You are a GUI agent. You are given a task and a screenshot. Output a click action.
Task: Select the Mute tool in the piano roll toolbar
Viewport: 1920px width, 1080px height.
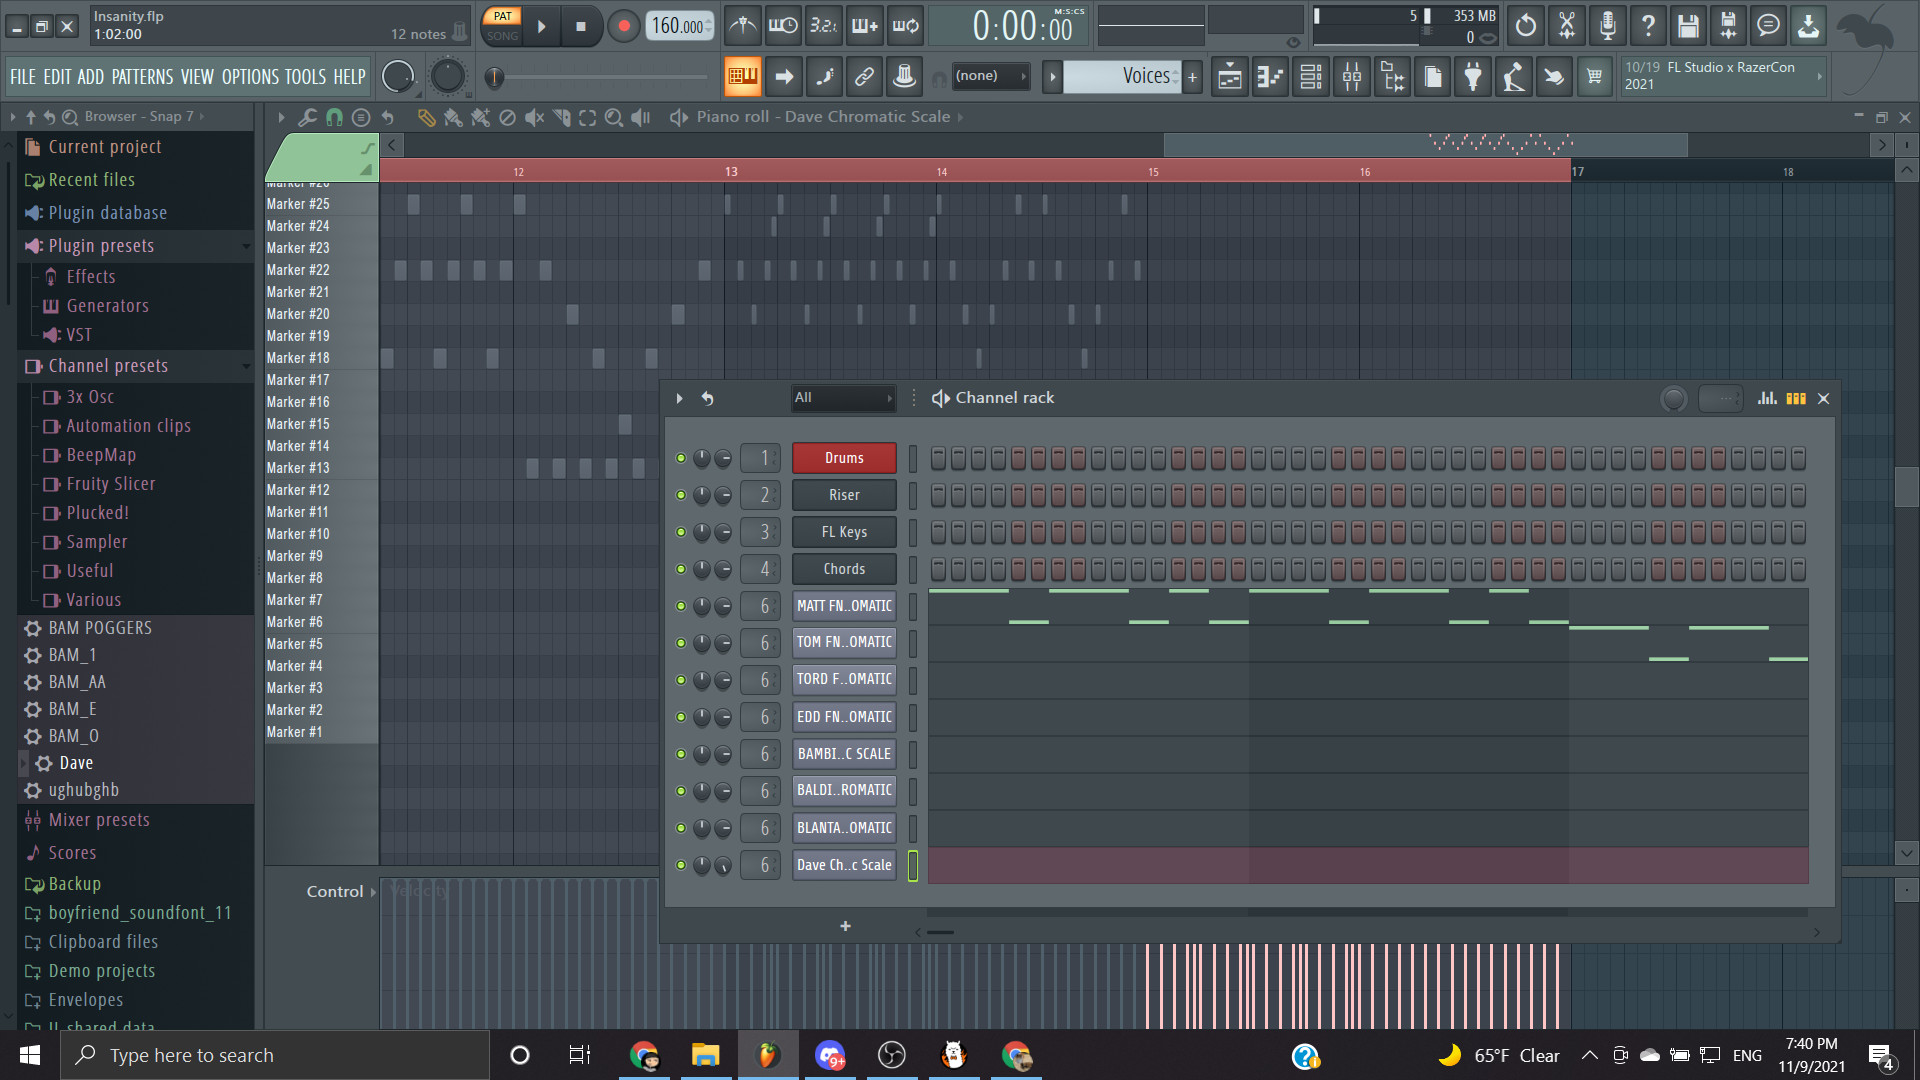[534, 118]
